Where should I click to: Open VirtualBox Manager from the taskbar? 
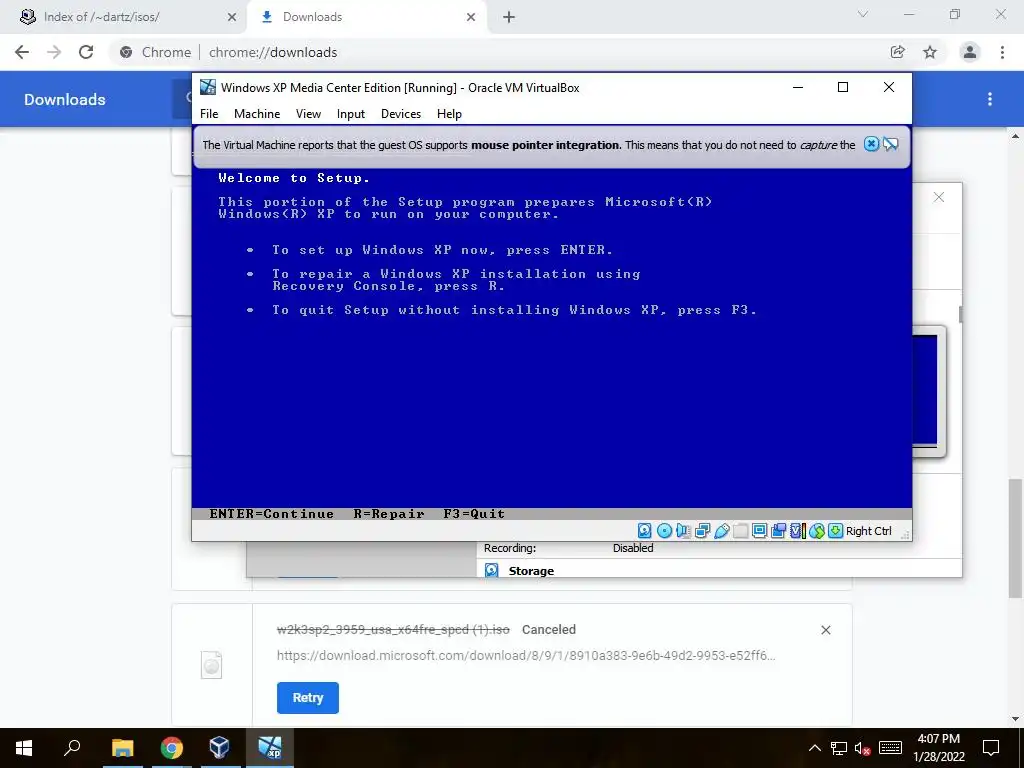[219, 748]
